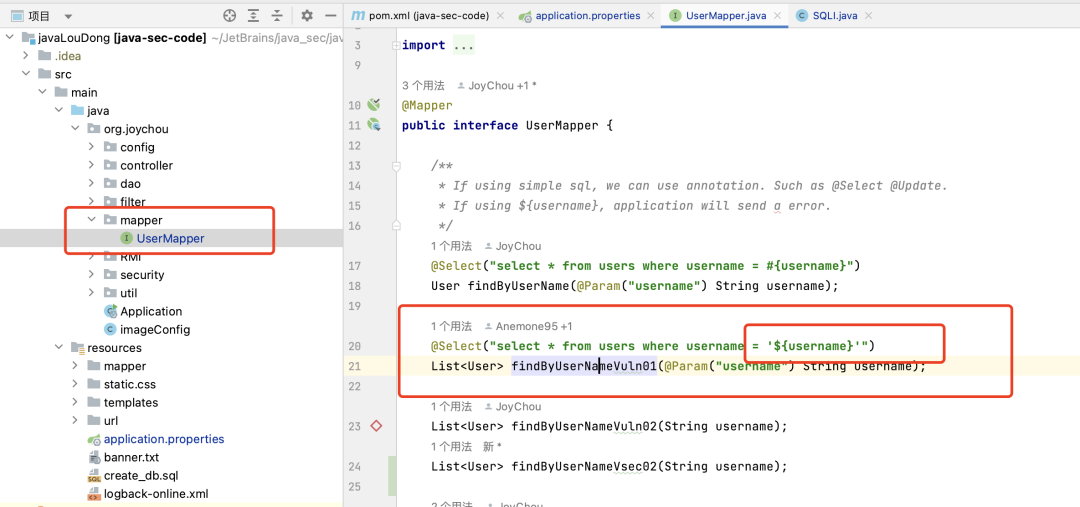1080x507 pixels.
Task: Click the findByUserNameVuln01 method name
Action: pos(583,366)
